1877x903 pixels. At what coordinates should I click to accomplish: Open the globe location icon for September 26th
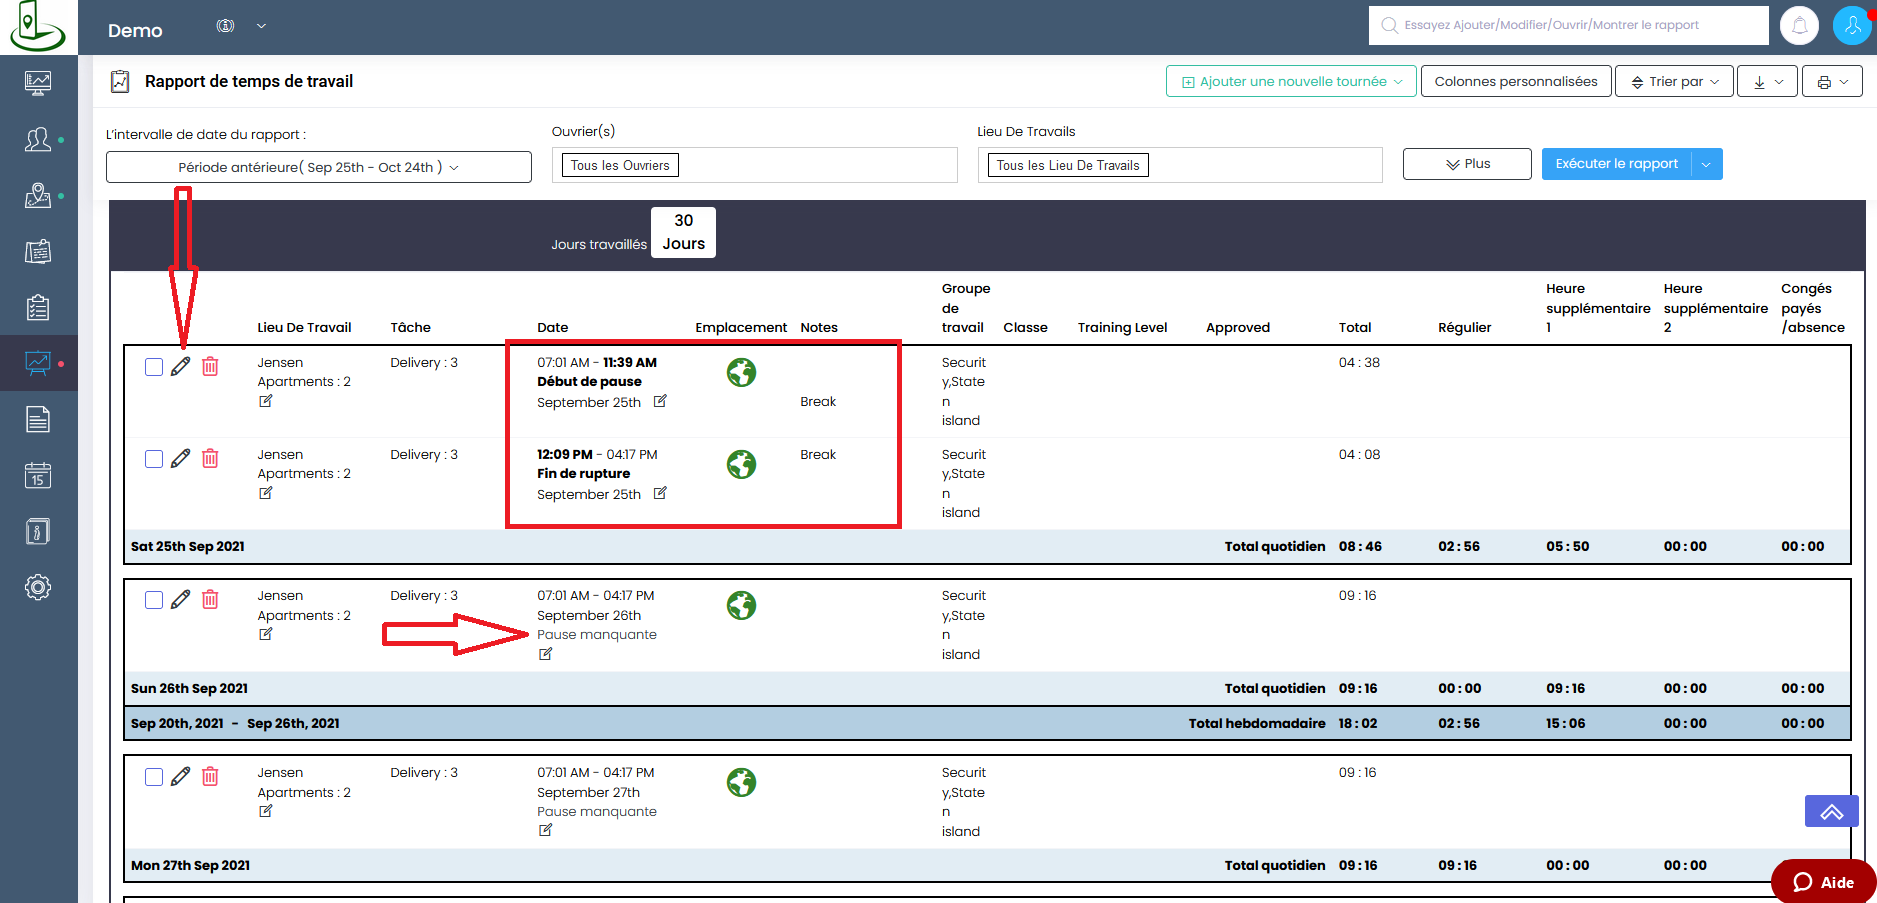741,606
